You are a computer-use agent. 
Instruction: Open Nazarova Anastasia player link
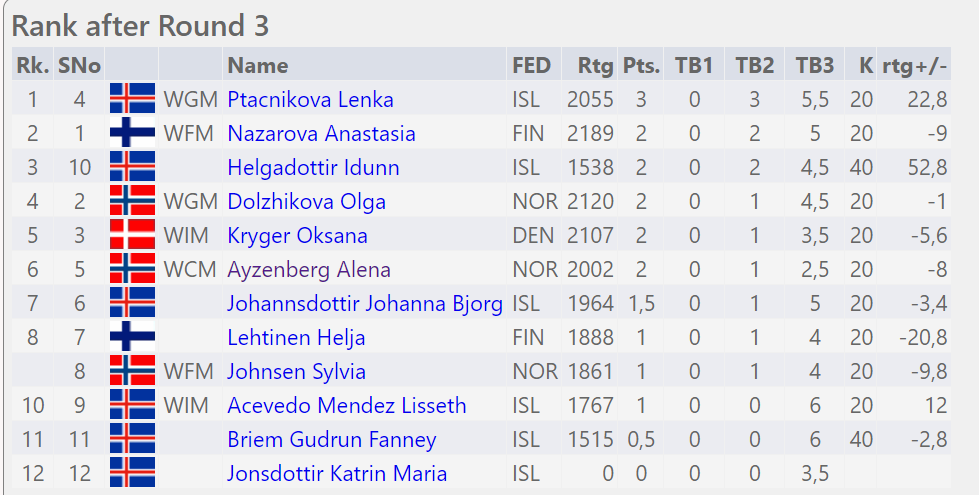point(321,133)
